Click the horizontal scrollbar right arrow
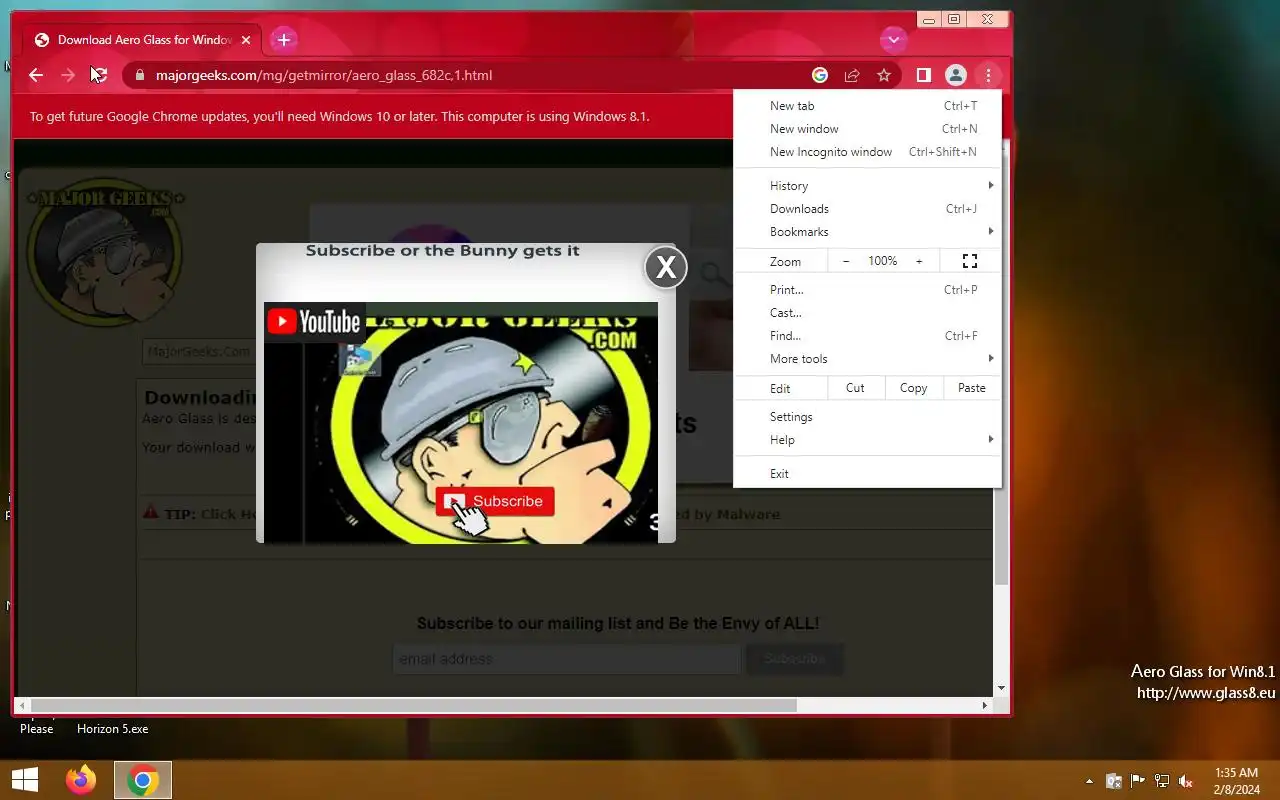The image size is (1280, 800). click(x=985, y=705)
